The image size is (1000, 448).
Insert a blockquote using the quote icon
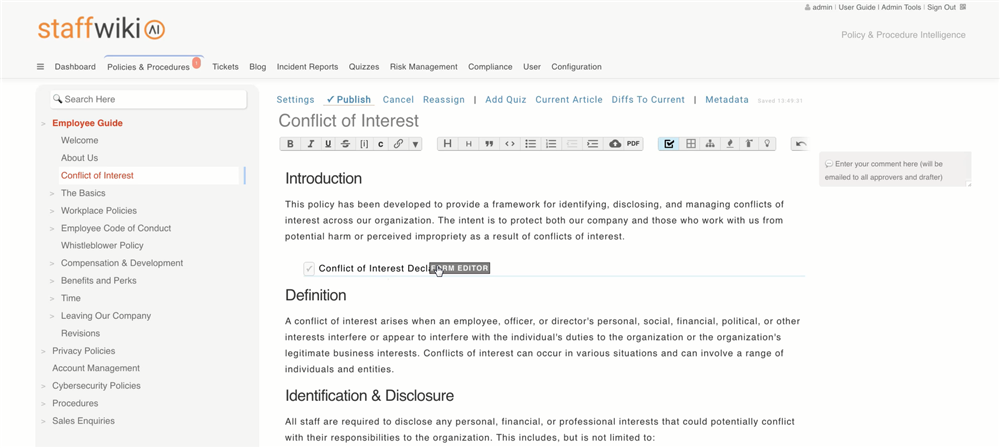pyautogui.click(x=489, y=144)
